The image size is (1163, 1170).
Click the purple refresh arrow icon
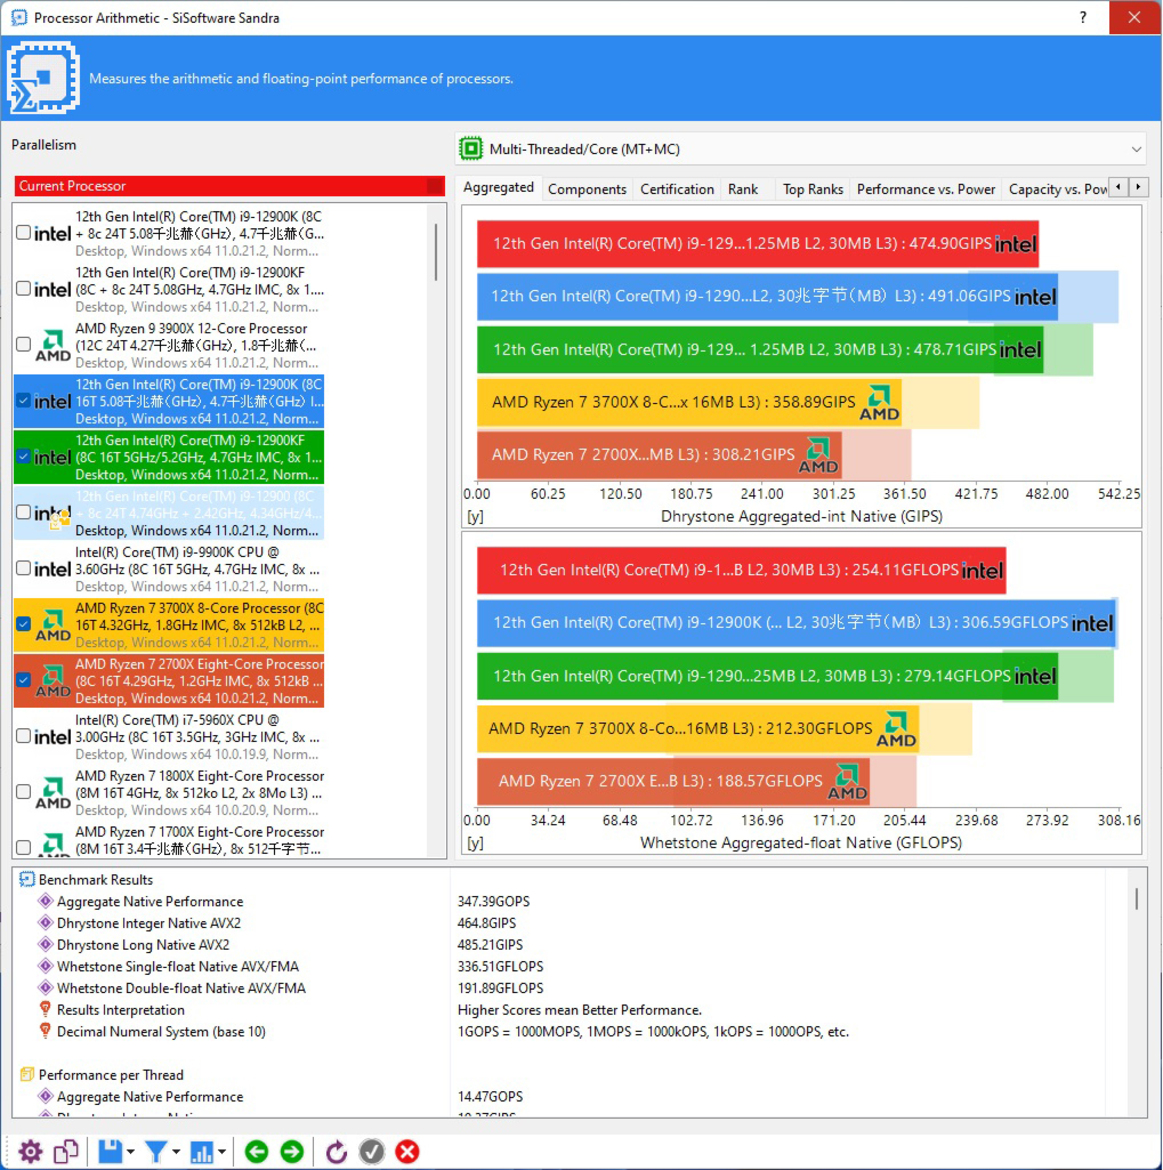336,1151
